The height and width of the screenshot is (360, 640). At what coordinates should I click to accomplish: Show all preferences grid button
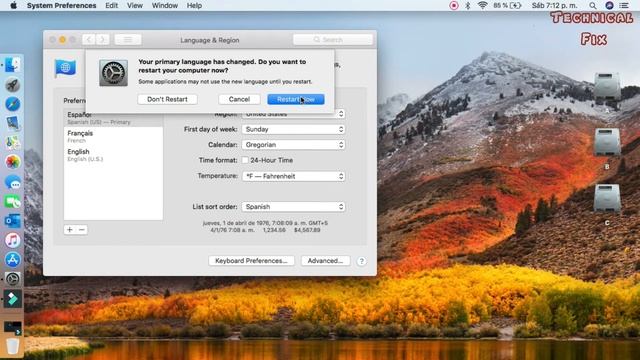coord(128,40)
